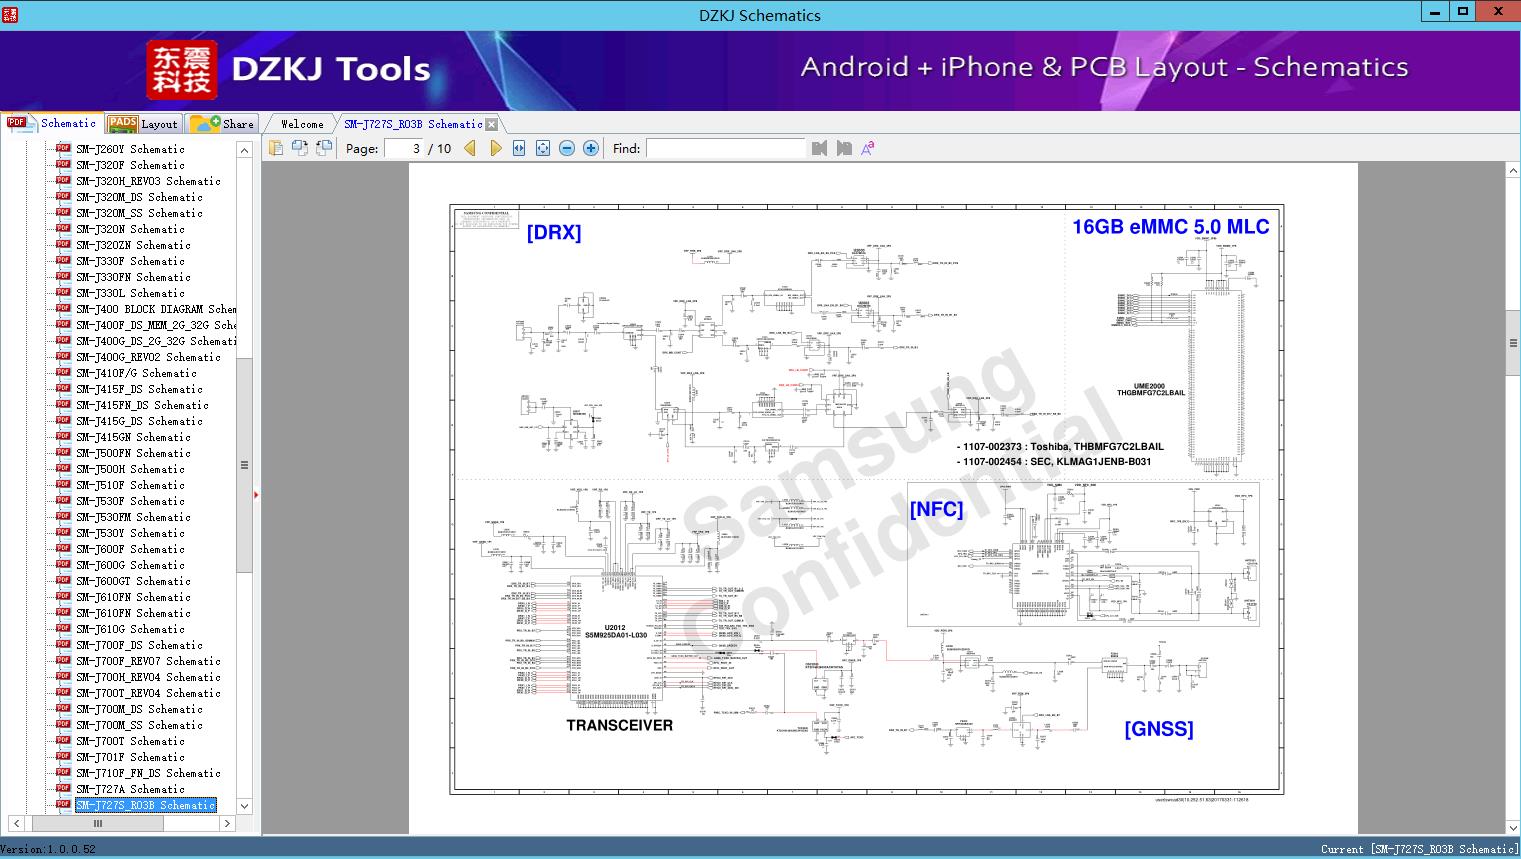The image size is (1521, 859).
Task: Click the PDF icon beside SM-J320F Schematic
Action: pyautogui.click(x=63, y=164)
